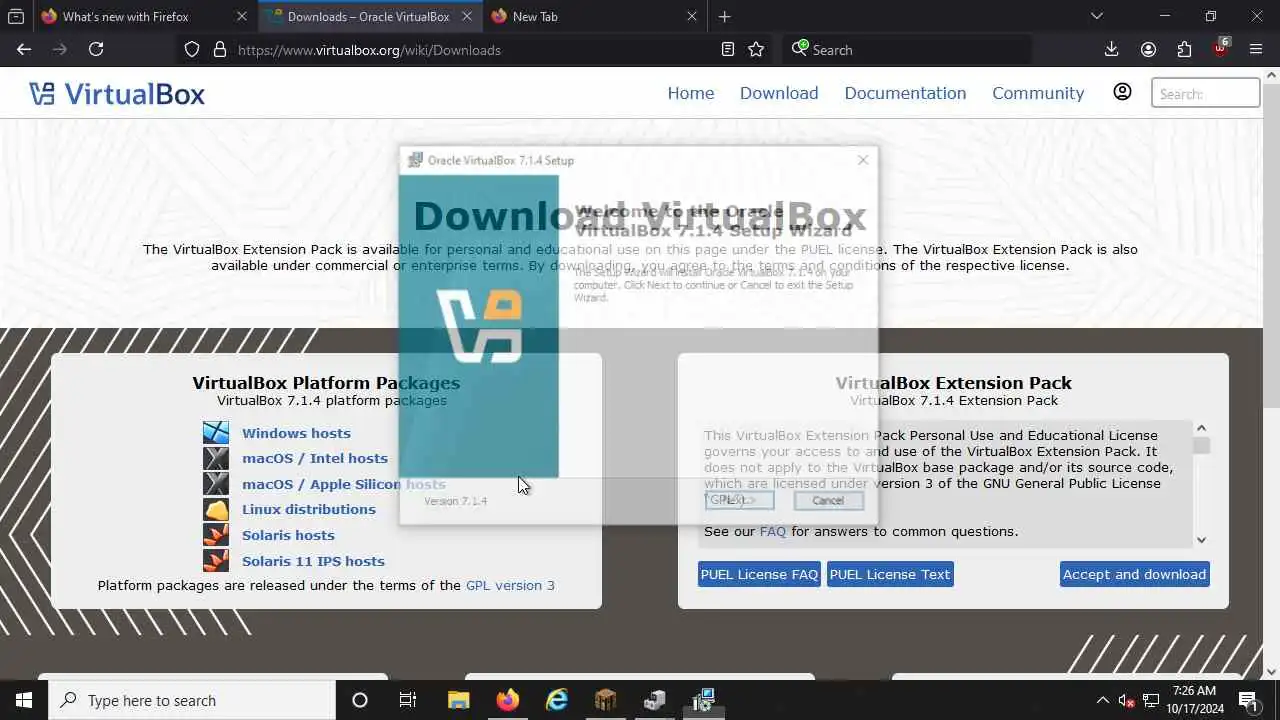Click license text scroll up arrow
The image size is (1280, 720).
point(1201,428)
